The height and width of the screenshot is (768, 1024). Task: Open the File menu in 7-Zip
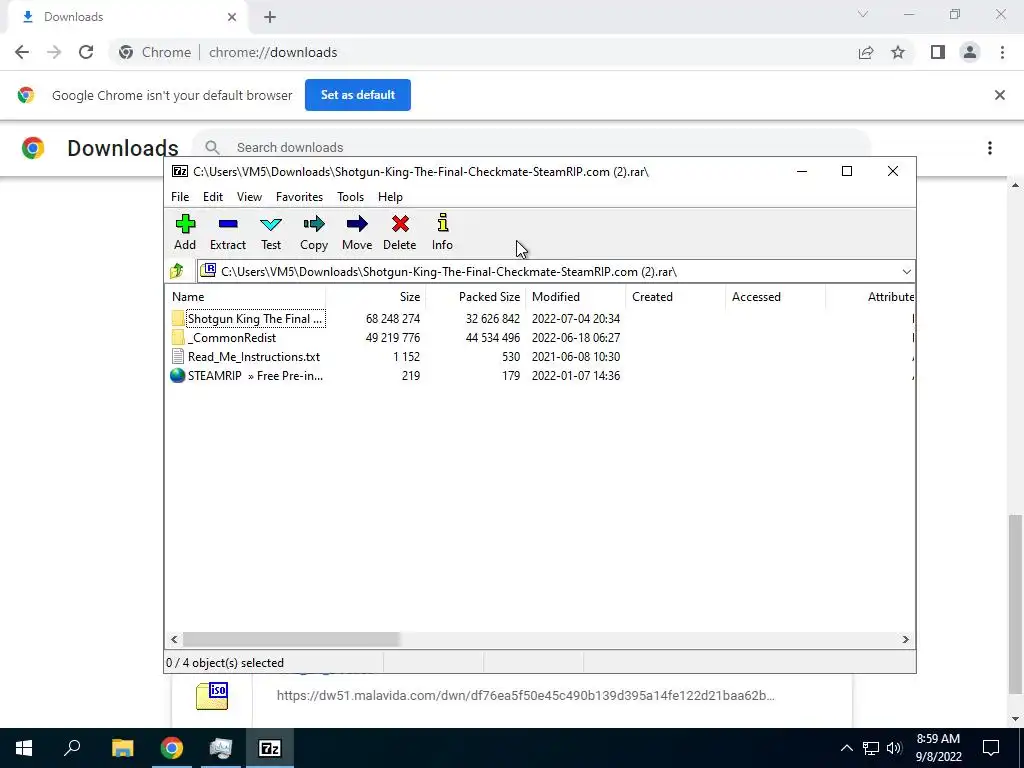(180, 197)
